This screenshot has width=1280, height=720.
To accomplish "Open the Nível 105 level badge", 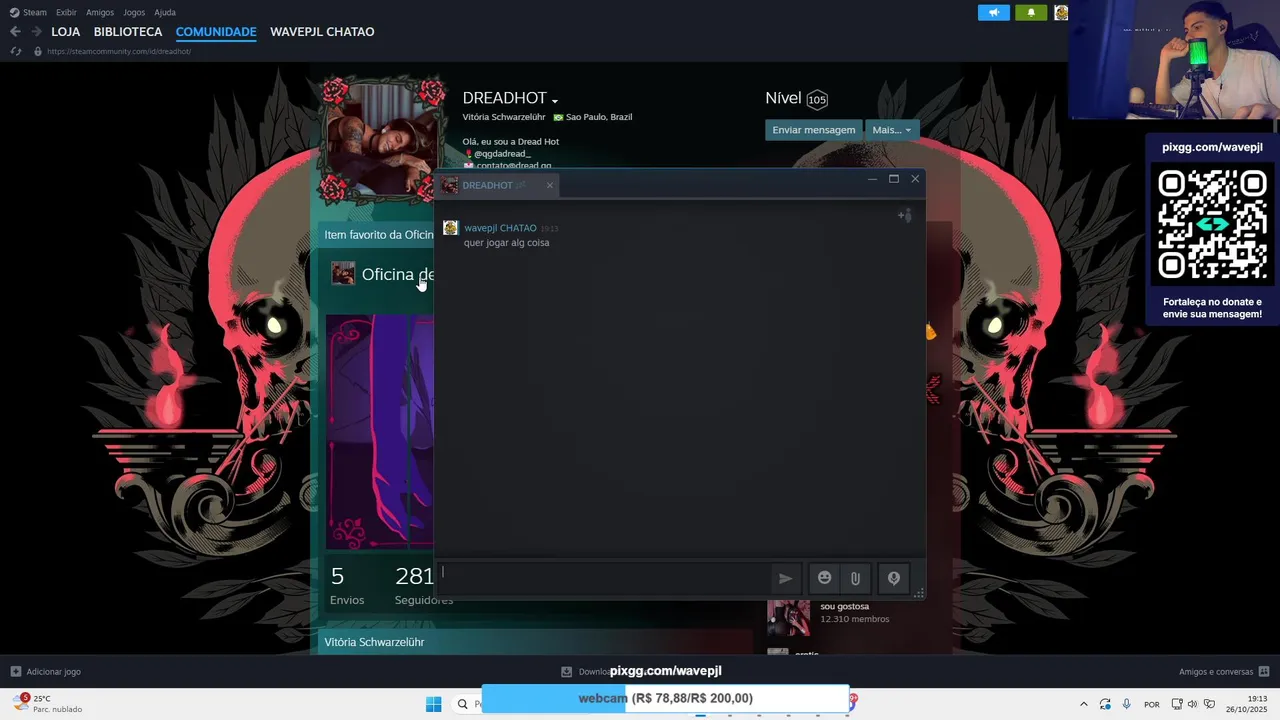I will click(817, 99).
